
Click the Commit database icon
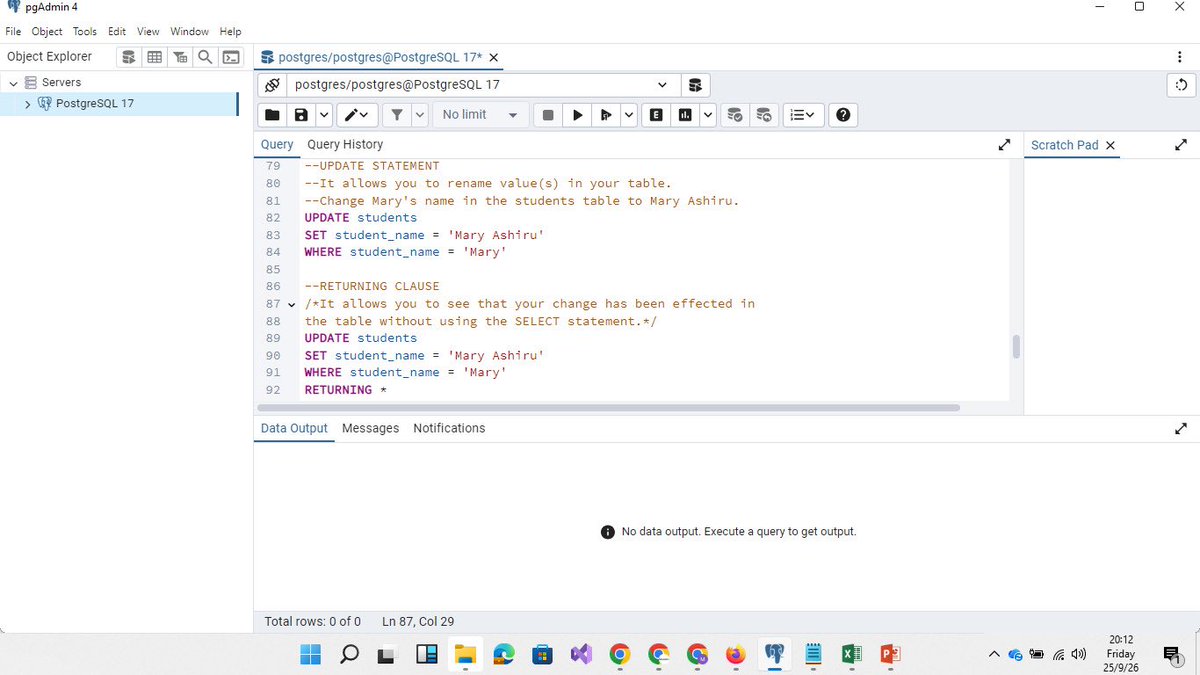click(735, 115)
